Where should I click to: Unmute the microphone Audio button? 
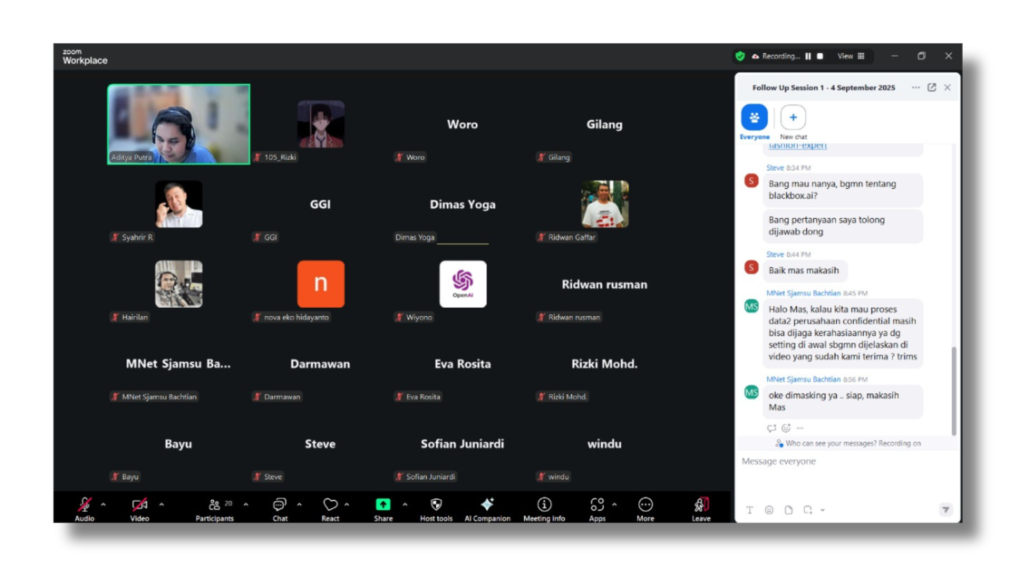(x=85, y=505)
